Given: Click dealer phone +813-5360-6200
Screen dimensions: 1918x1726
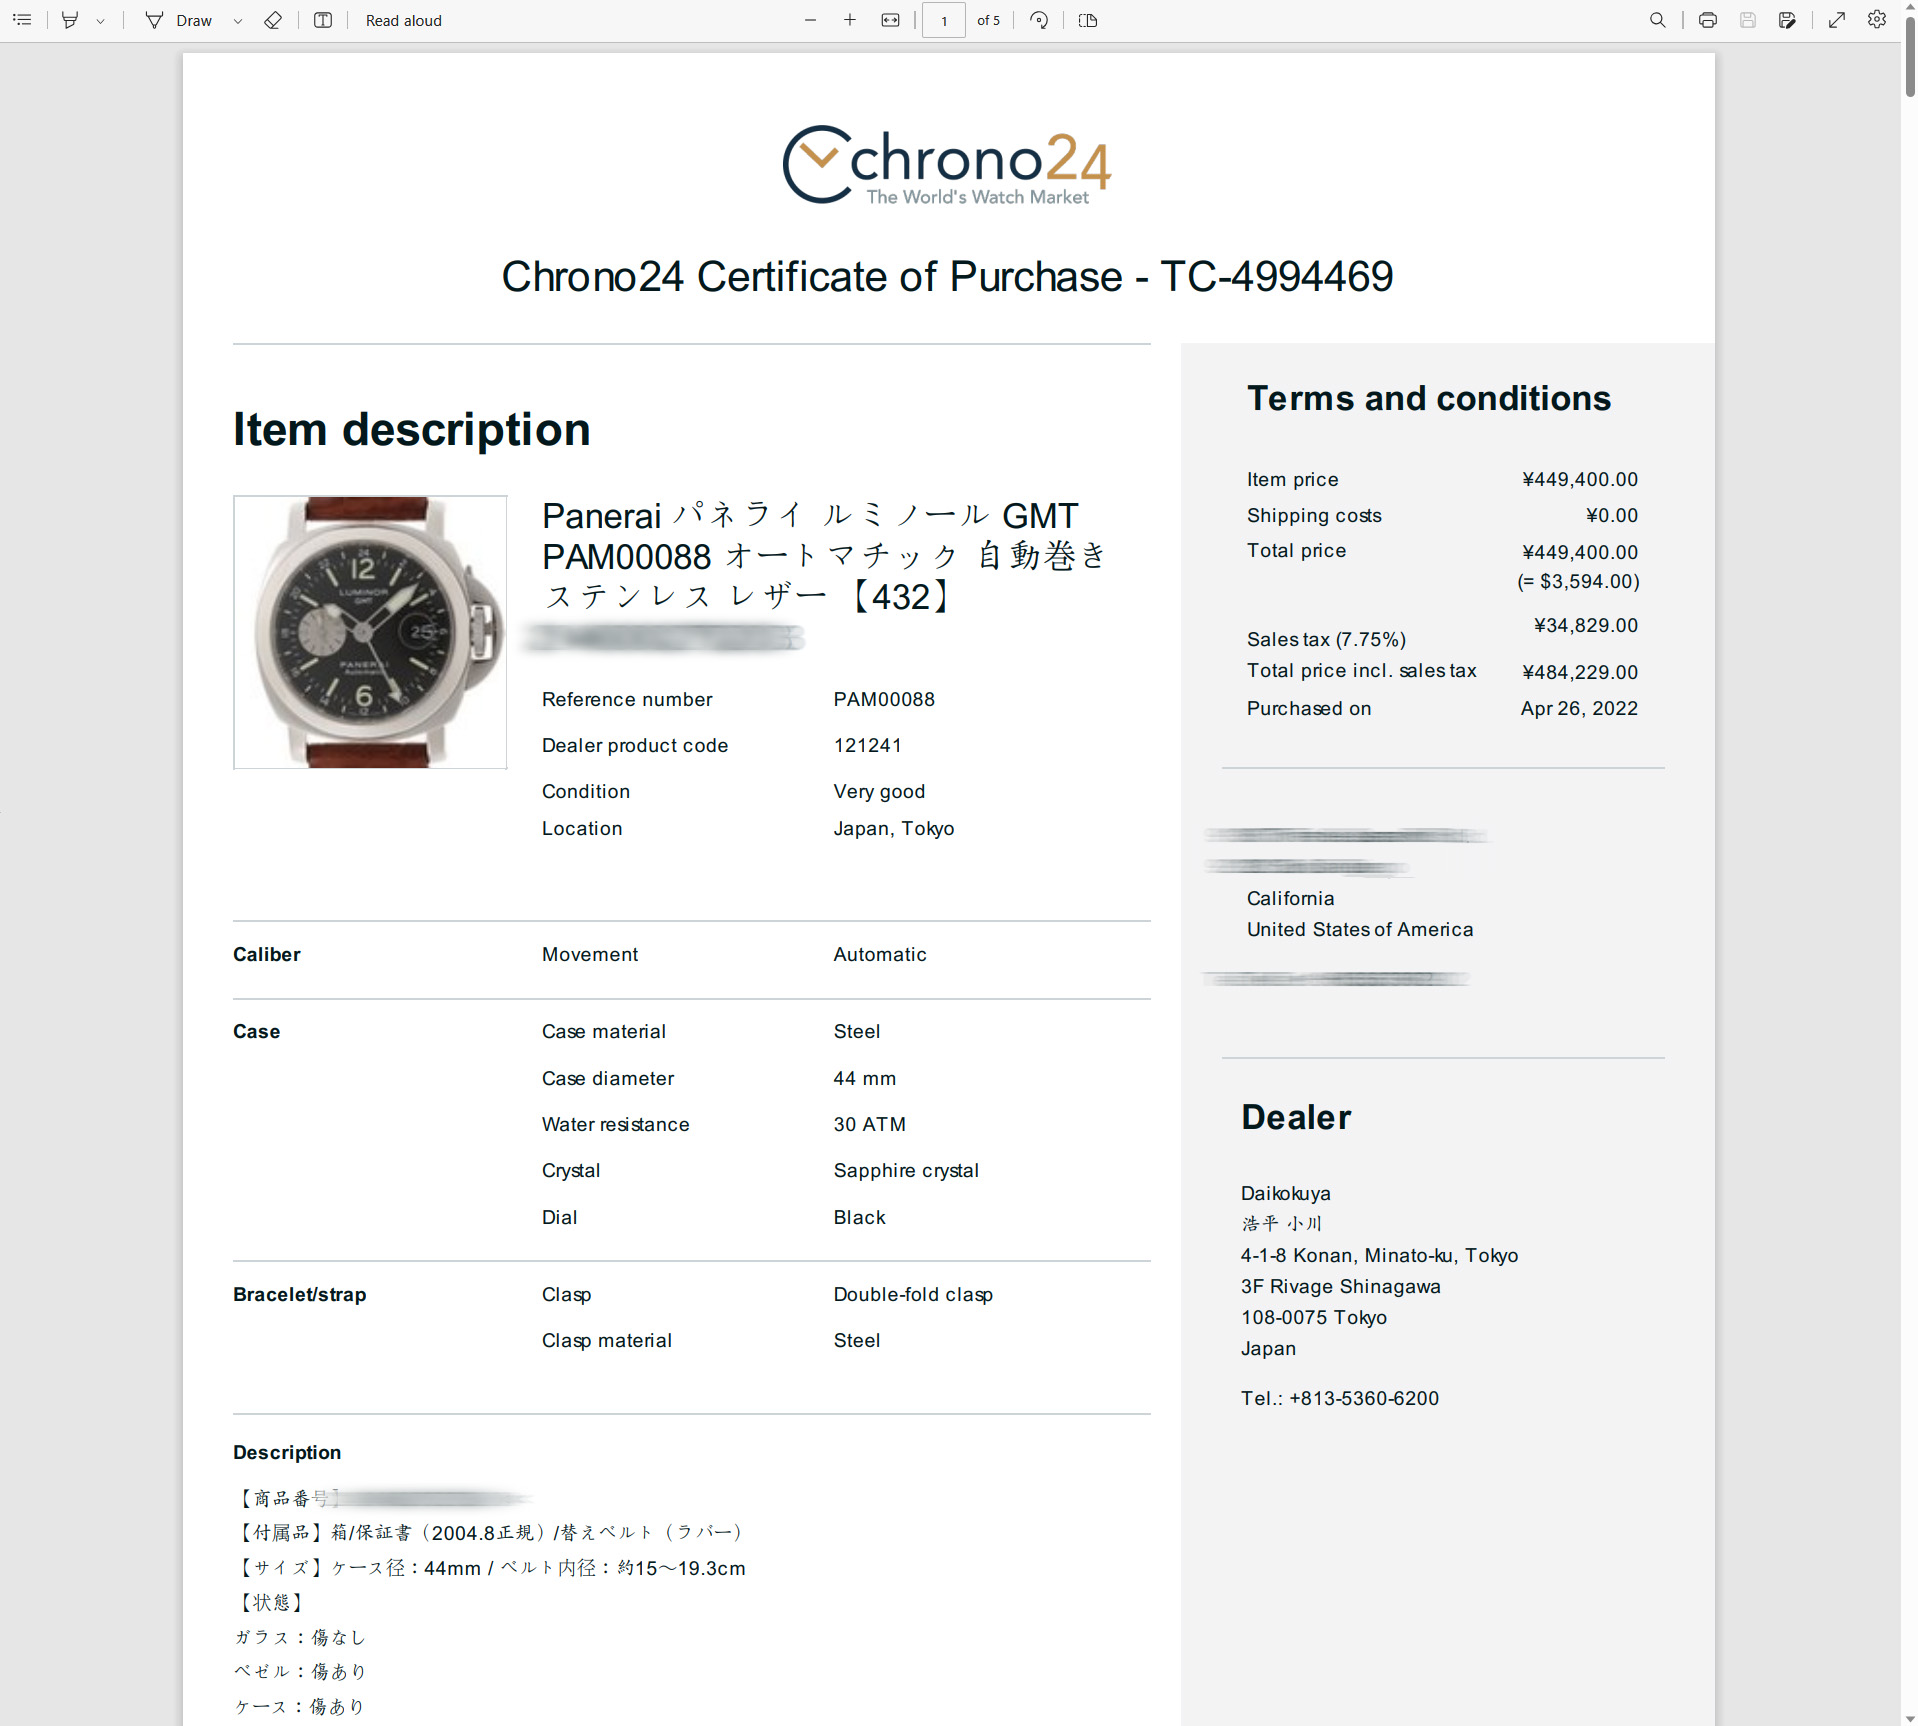Looking at the screenshot, I should click(x=1364, y=1398).
